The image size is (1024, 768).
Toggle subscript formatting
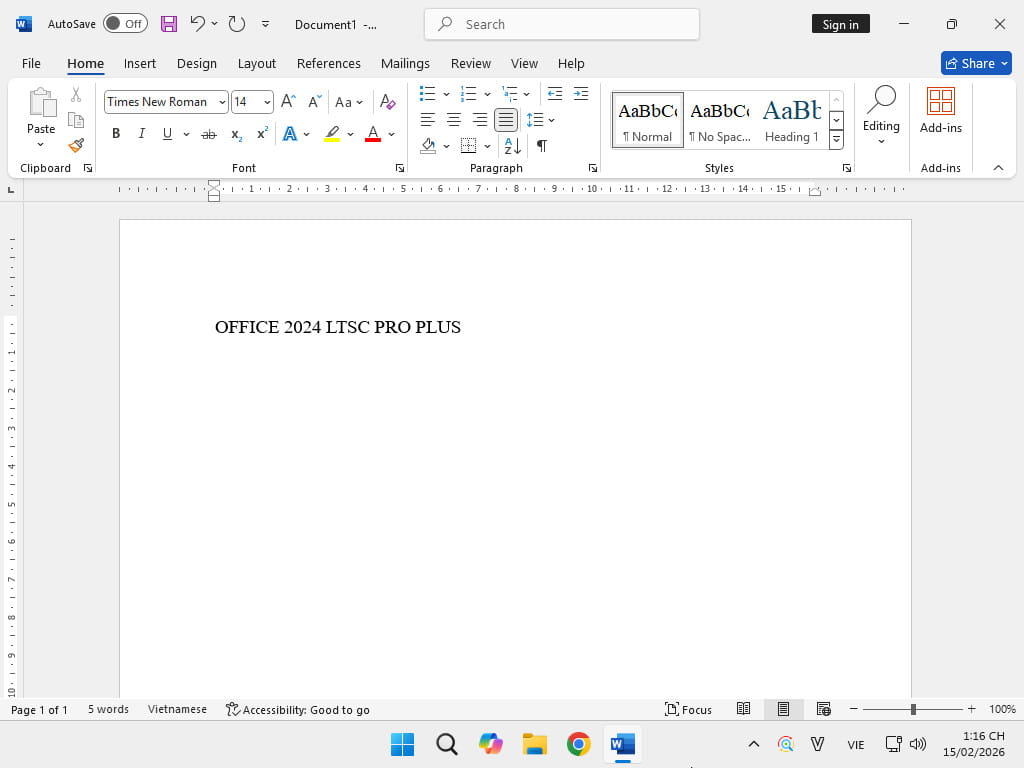click(x=236, y=134)
